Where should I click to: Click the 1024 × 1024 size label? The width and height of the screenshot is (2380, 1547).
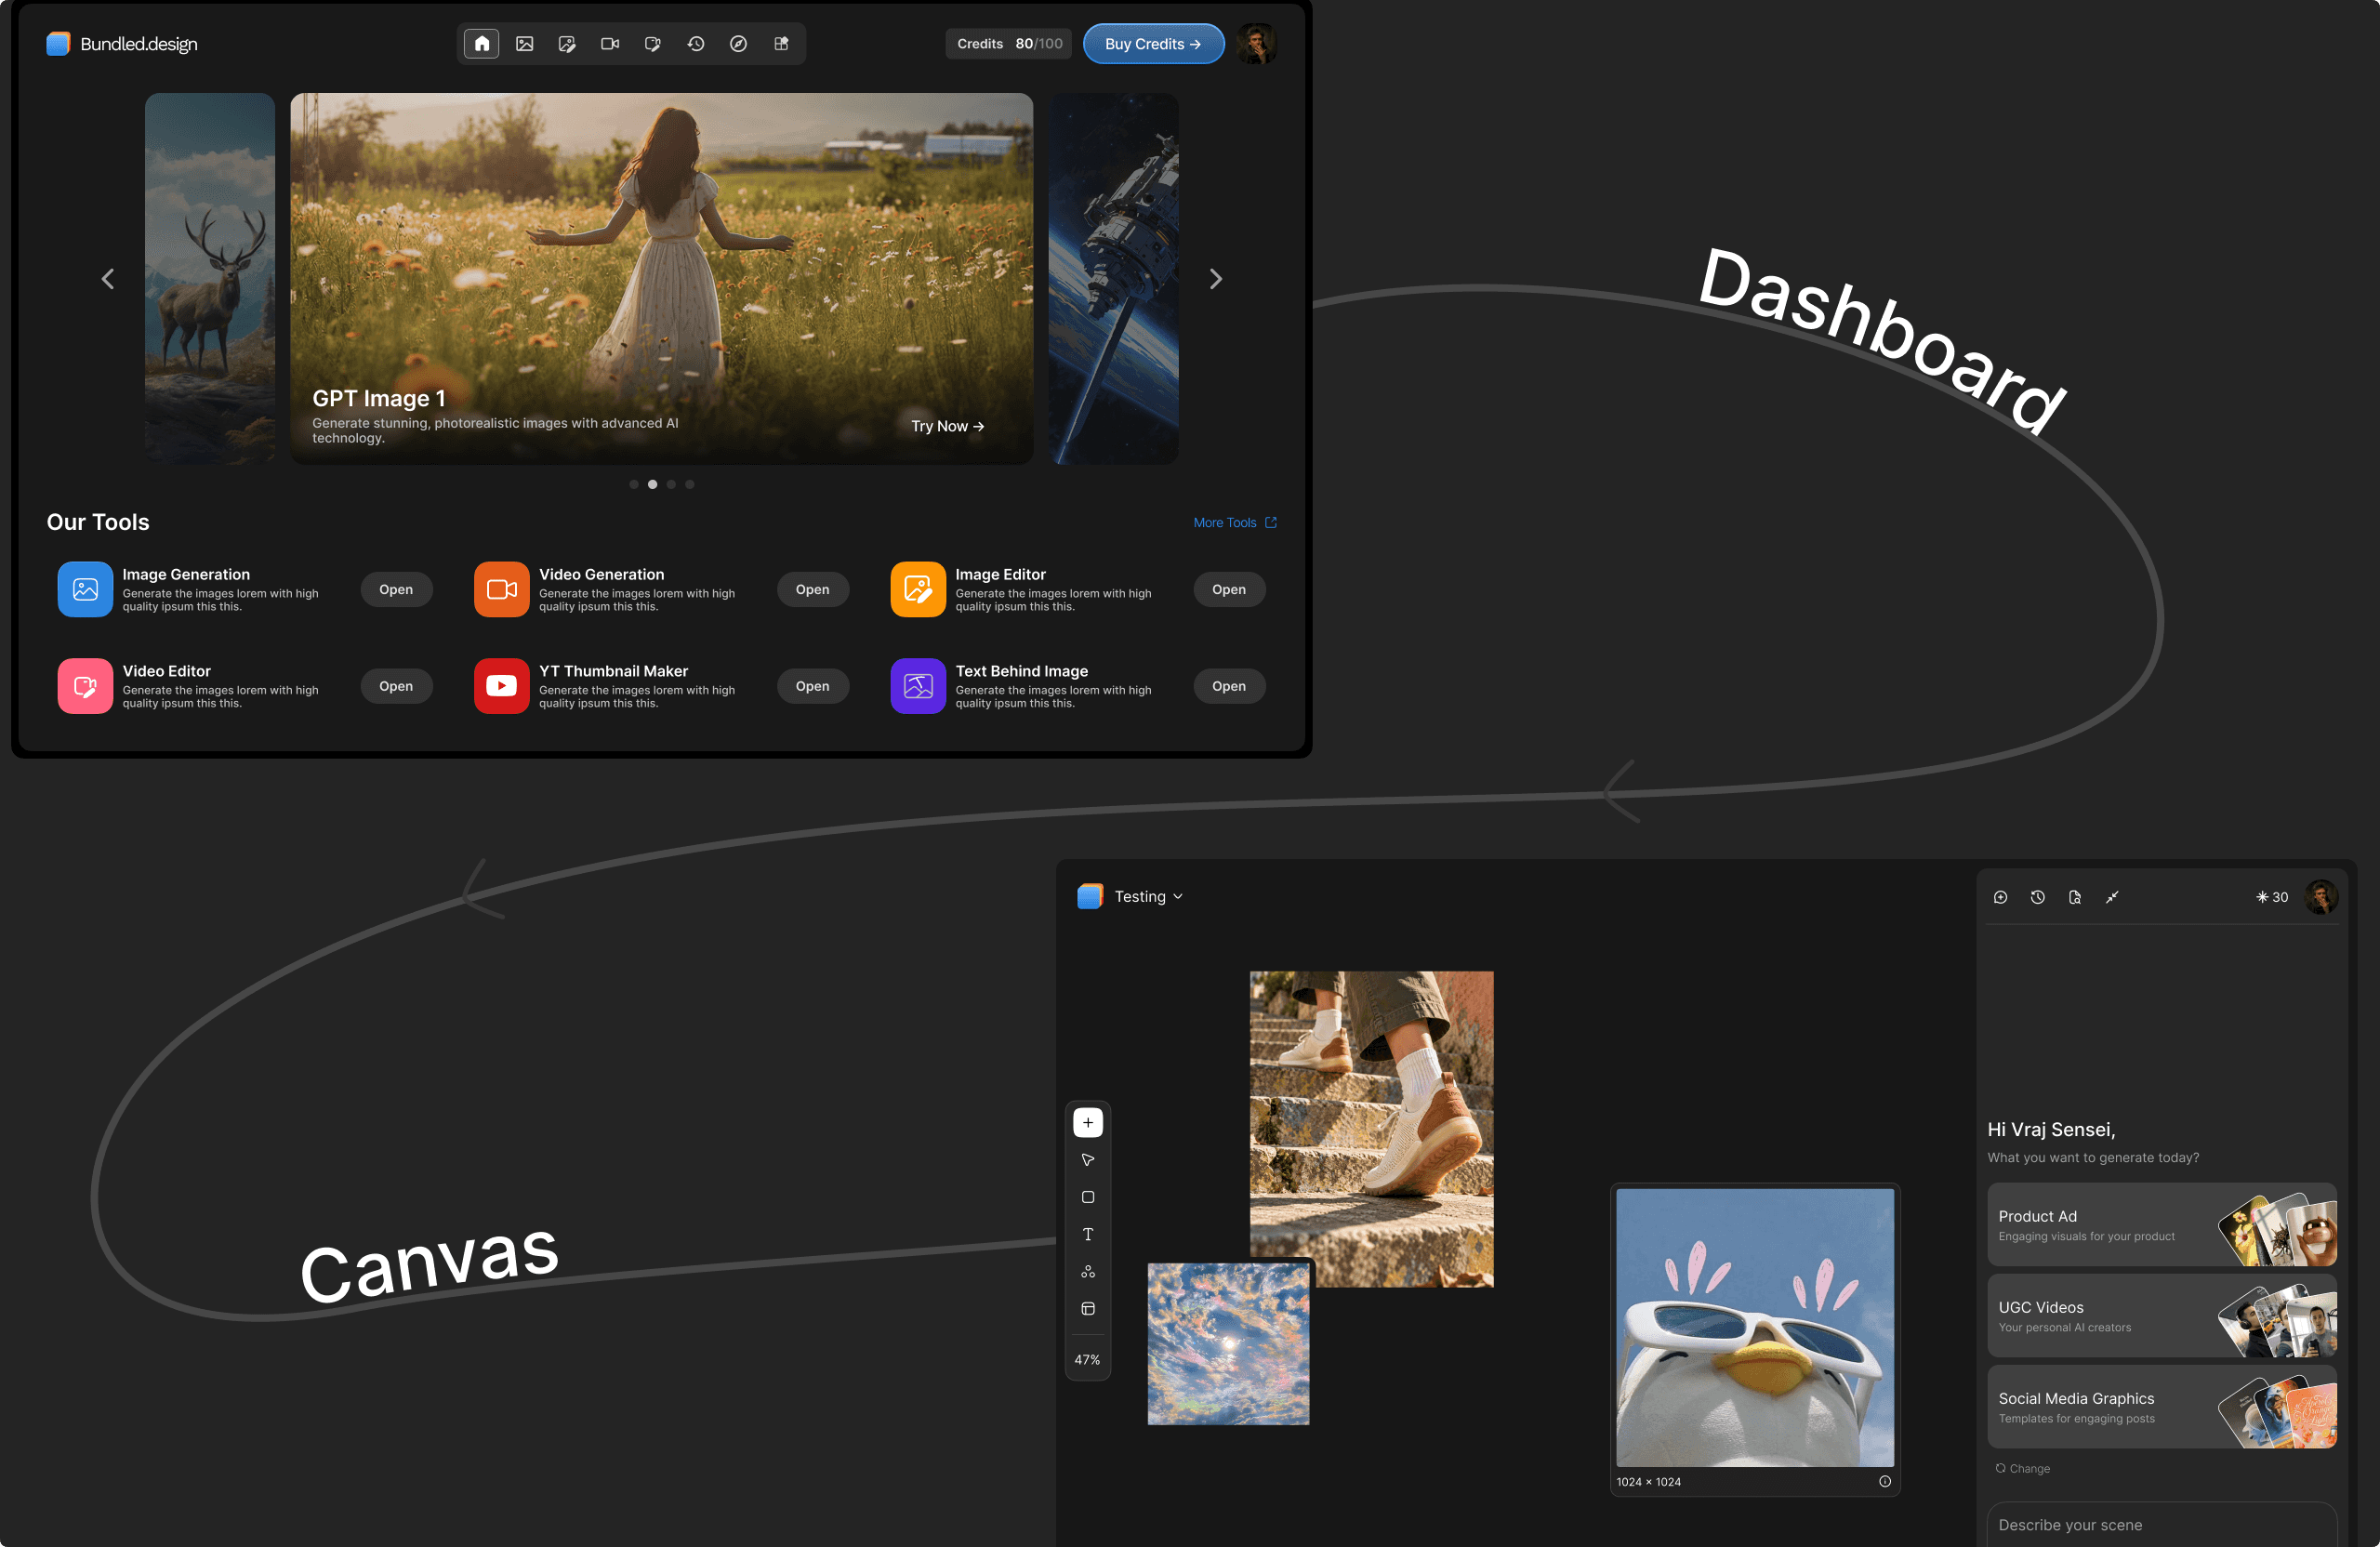click(1648, 1481)
